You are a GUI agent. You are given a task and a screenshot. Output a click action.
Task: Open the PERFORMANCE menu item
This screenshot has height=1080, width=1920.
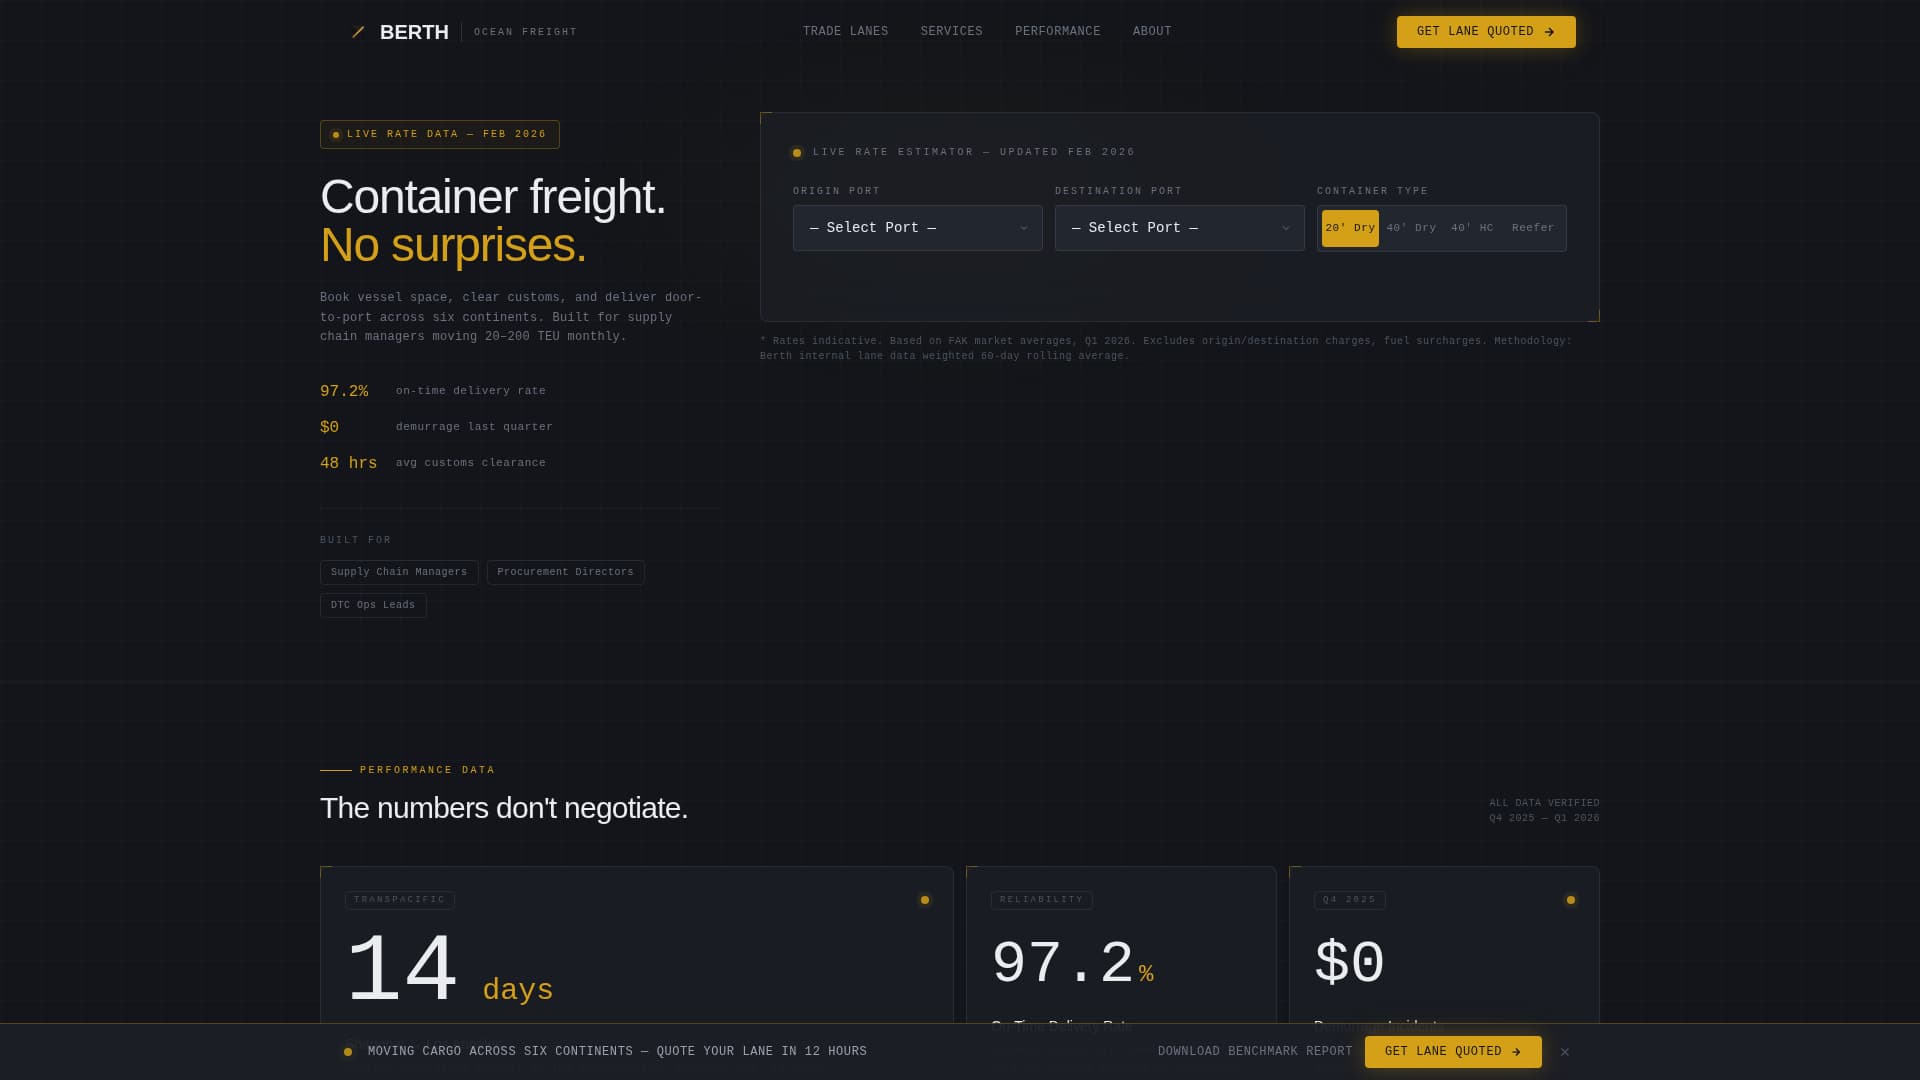click(x=1057, y=31)
